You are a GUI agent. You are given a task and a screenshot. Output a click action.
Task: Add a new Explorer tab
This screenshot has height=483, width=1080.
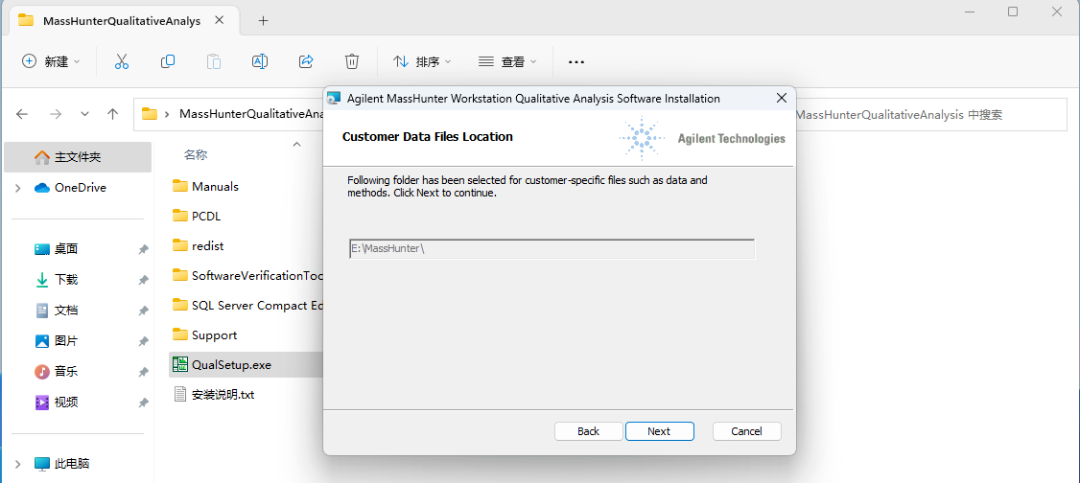262,21
